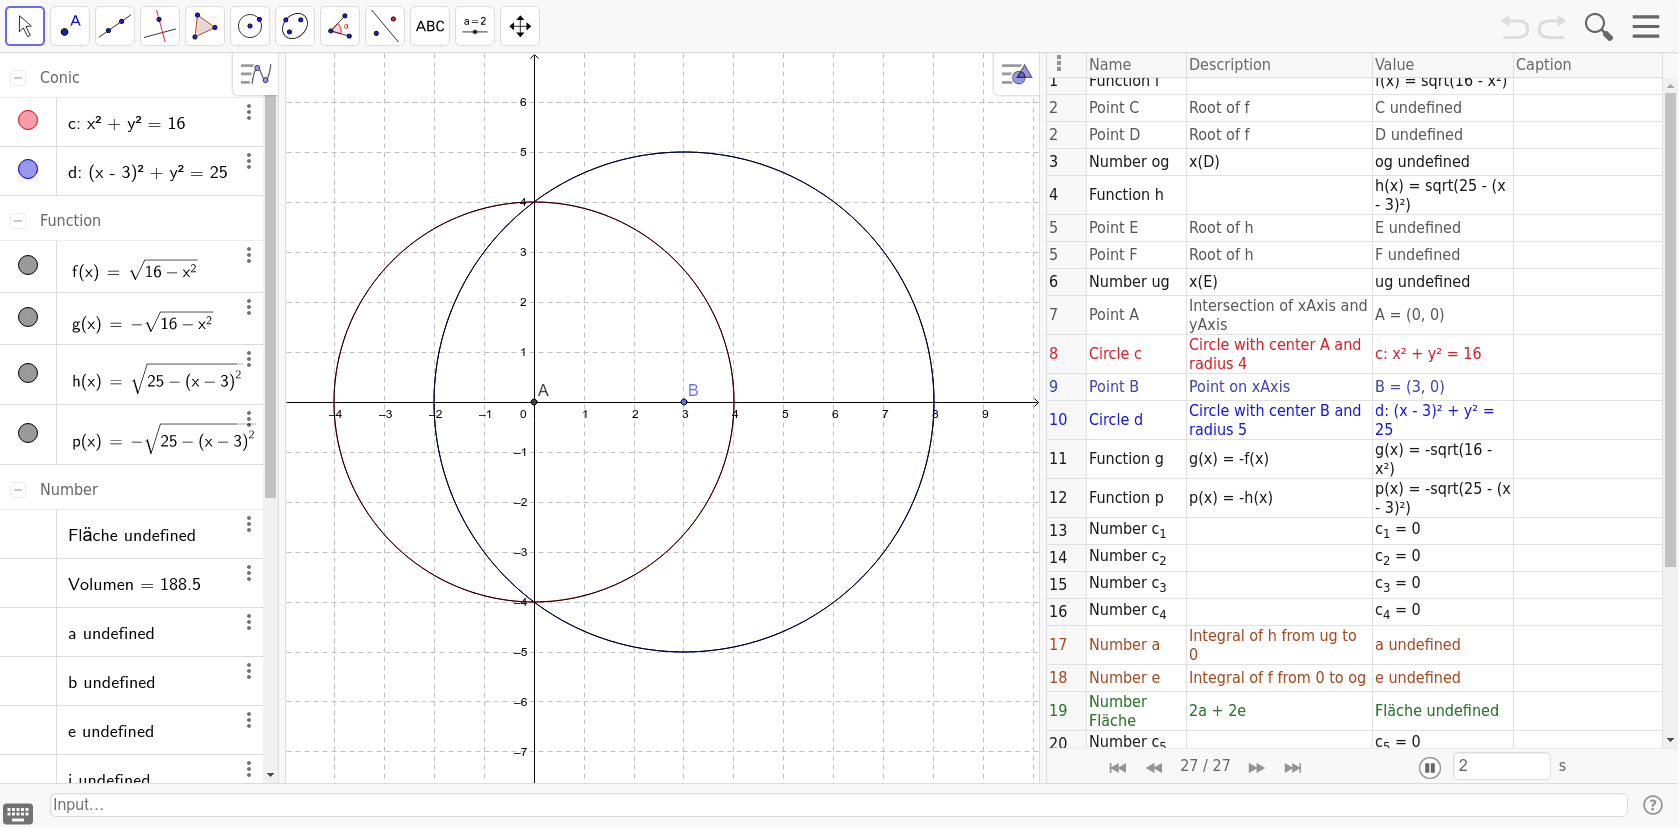Open the main hamburger menu

1646,27
